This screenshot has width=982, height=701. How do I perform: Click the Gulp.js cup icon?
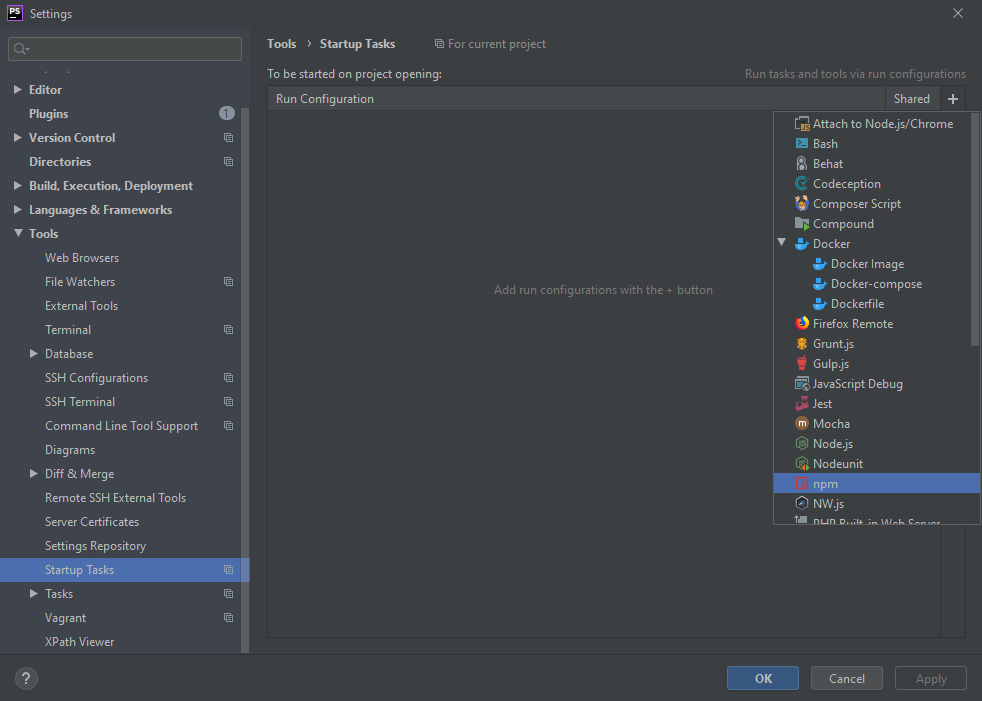pyautogui.click(x=802, y=363)
